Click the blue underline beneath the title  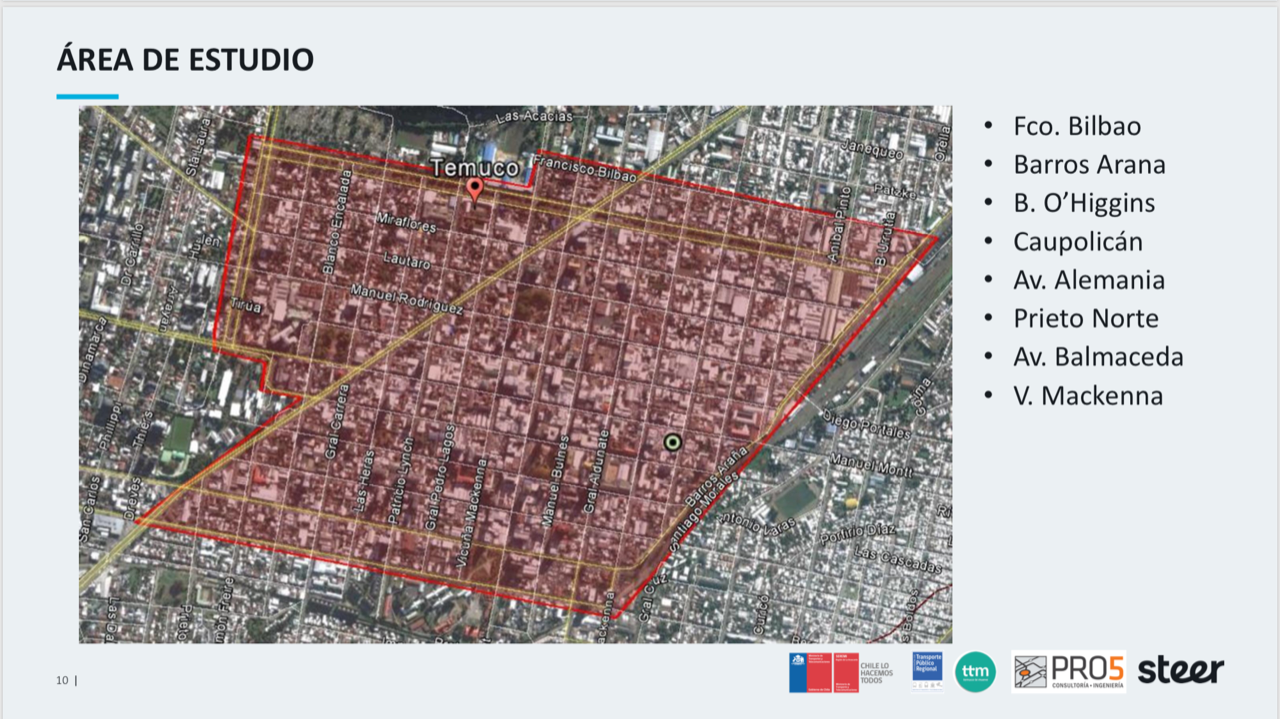click(x=88, y=97)
